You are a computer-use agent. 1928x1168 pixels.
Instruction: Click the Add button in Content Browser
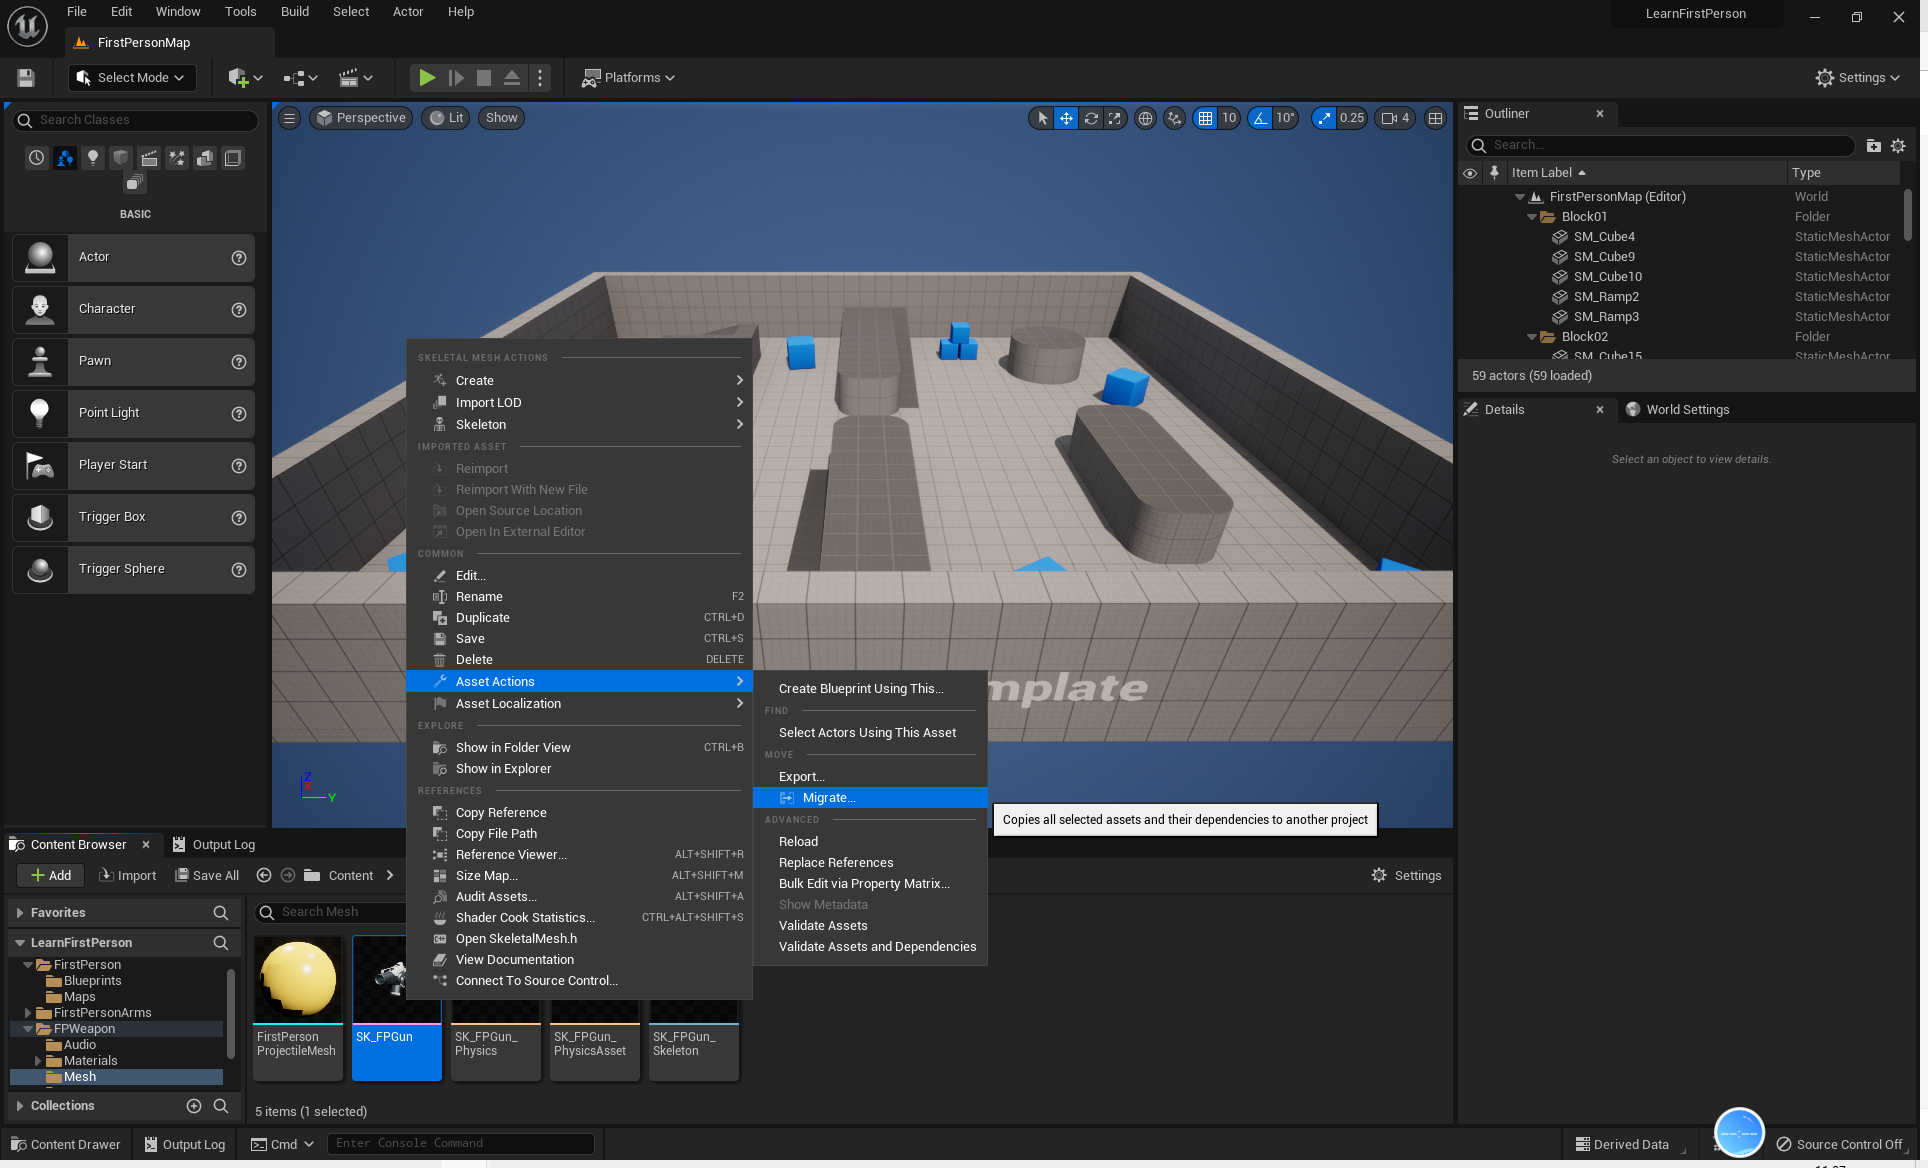click(x=50, y=875)
